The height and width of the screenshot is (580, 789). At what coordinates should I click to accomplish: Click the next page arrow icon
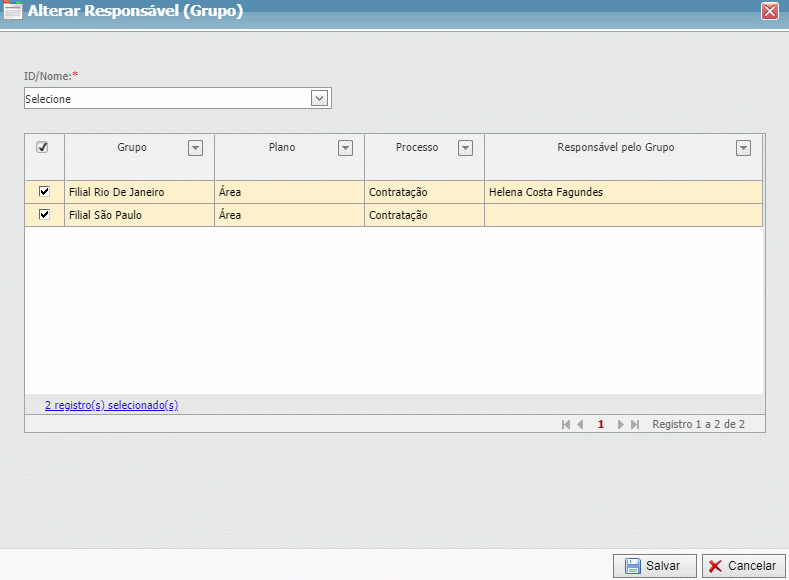(x=621, y=424)
